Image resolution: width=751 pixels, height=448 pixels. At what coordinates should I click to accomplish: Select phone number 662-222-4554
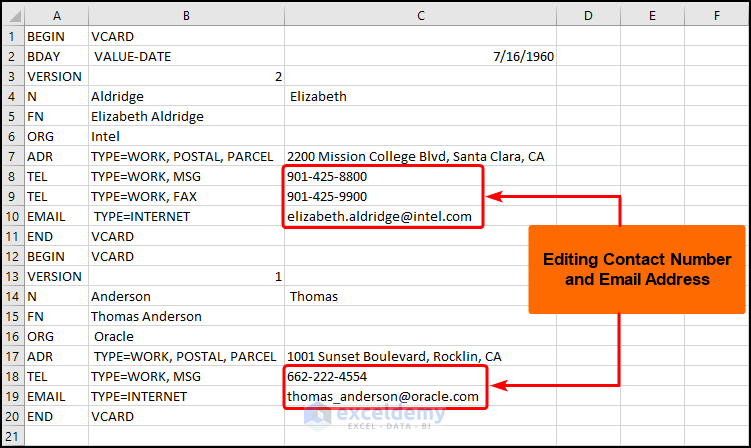point(421,377)
